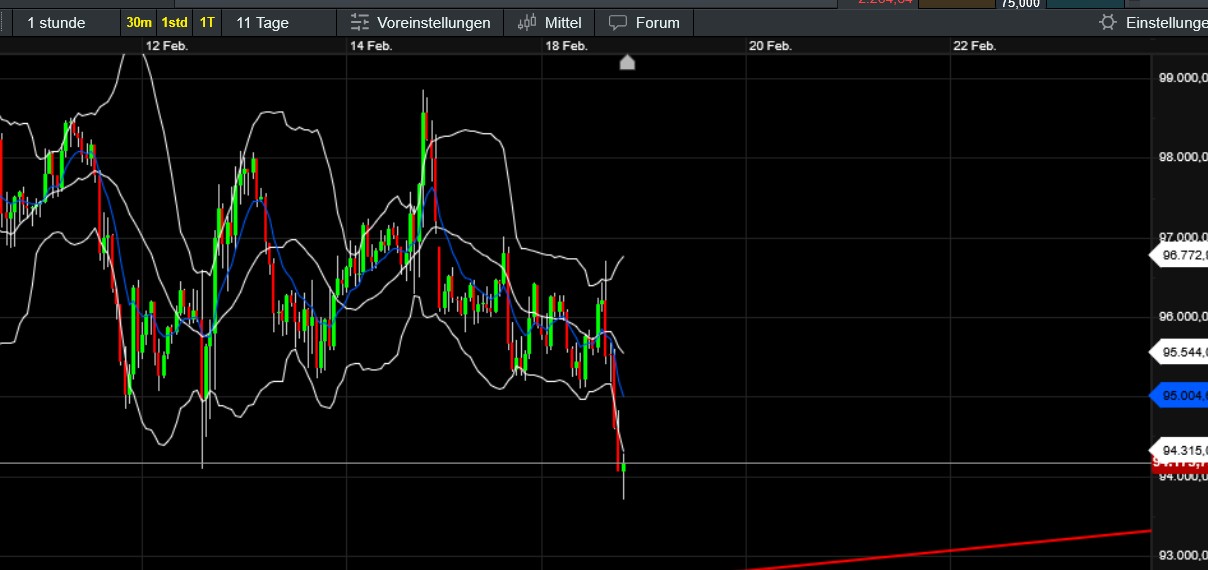Open the '1 stunde' timeframe dropdown

[56, 22]
